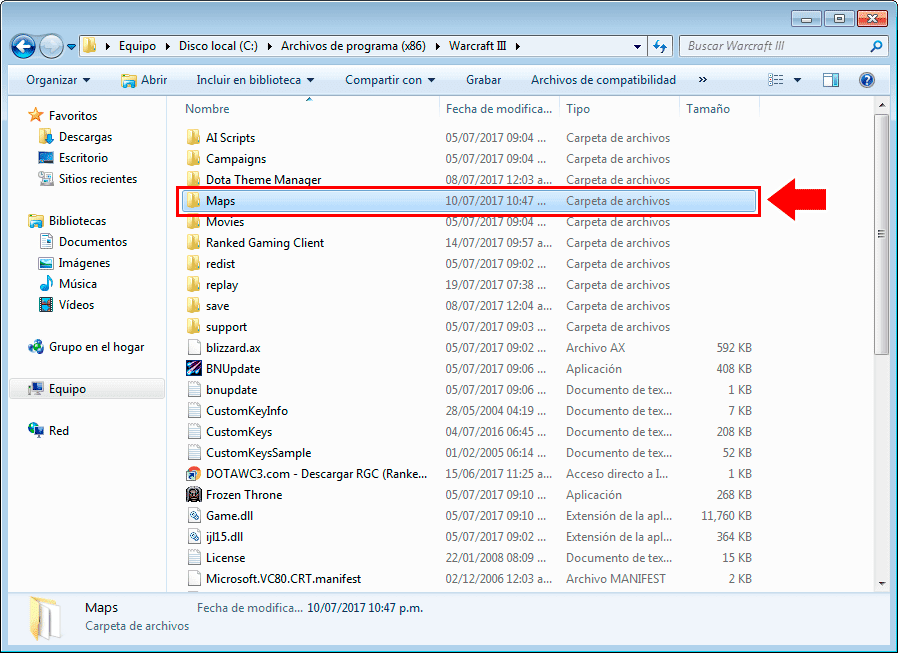This screenshot has width=898, height=653.
Task: Select the save folder icon
Action: 194,306
